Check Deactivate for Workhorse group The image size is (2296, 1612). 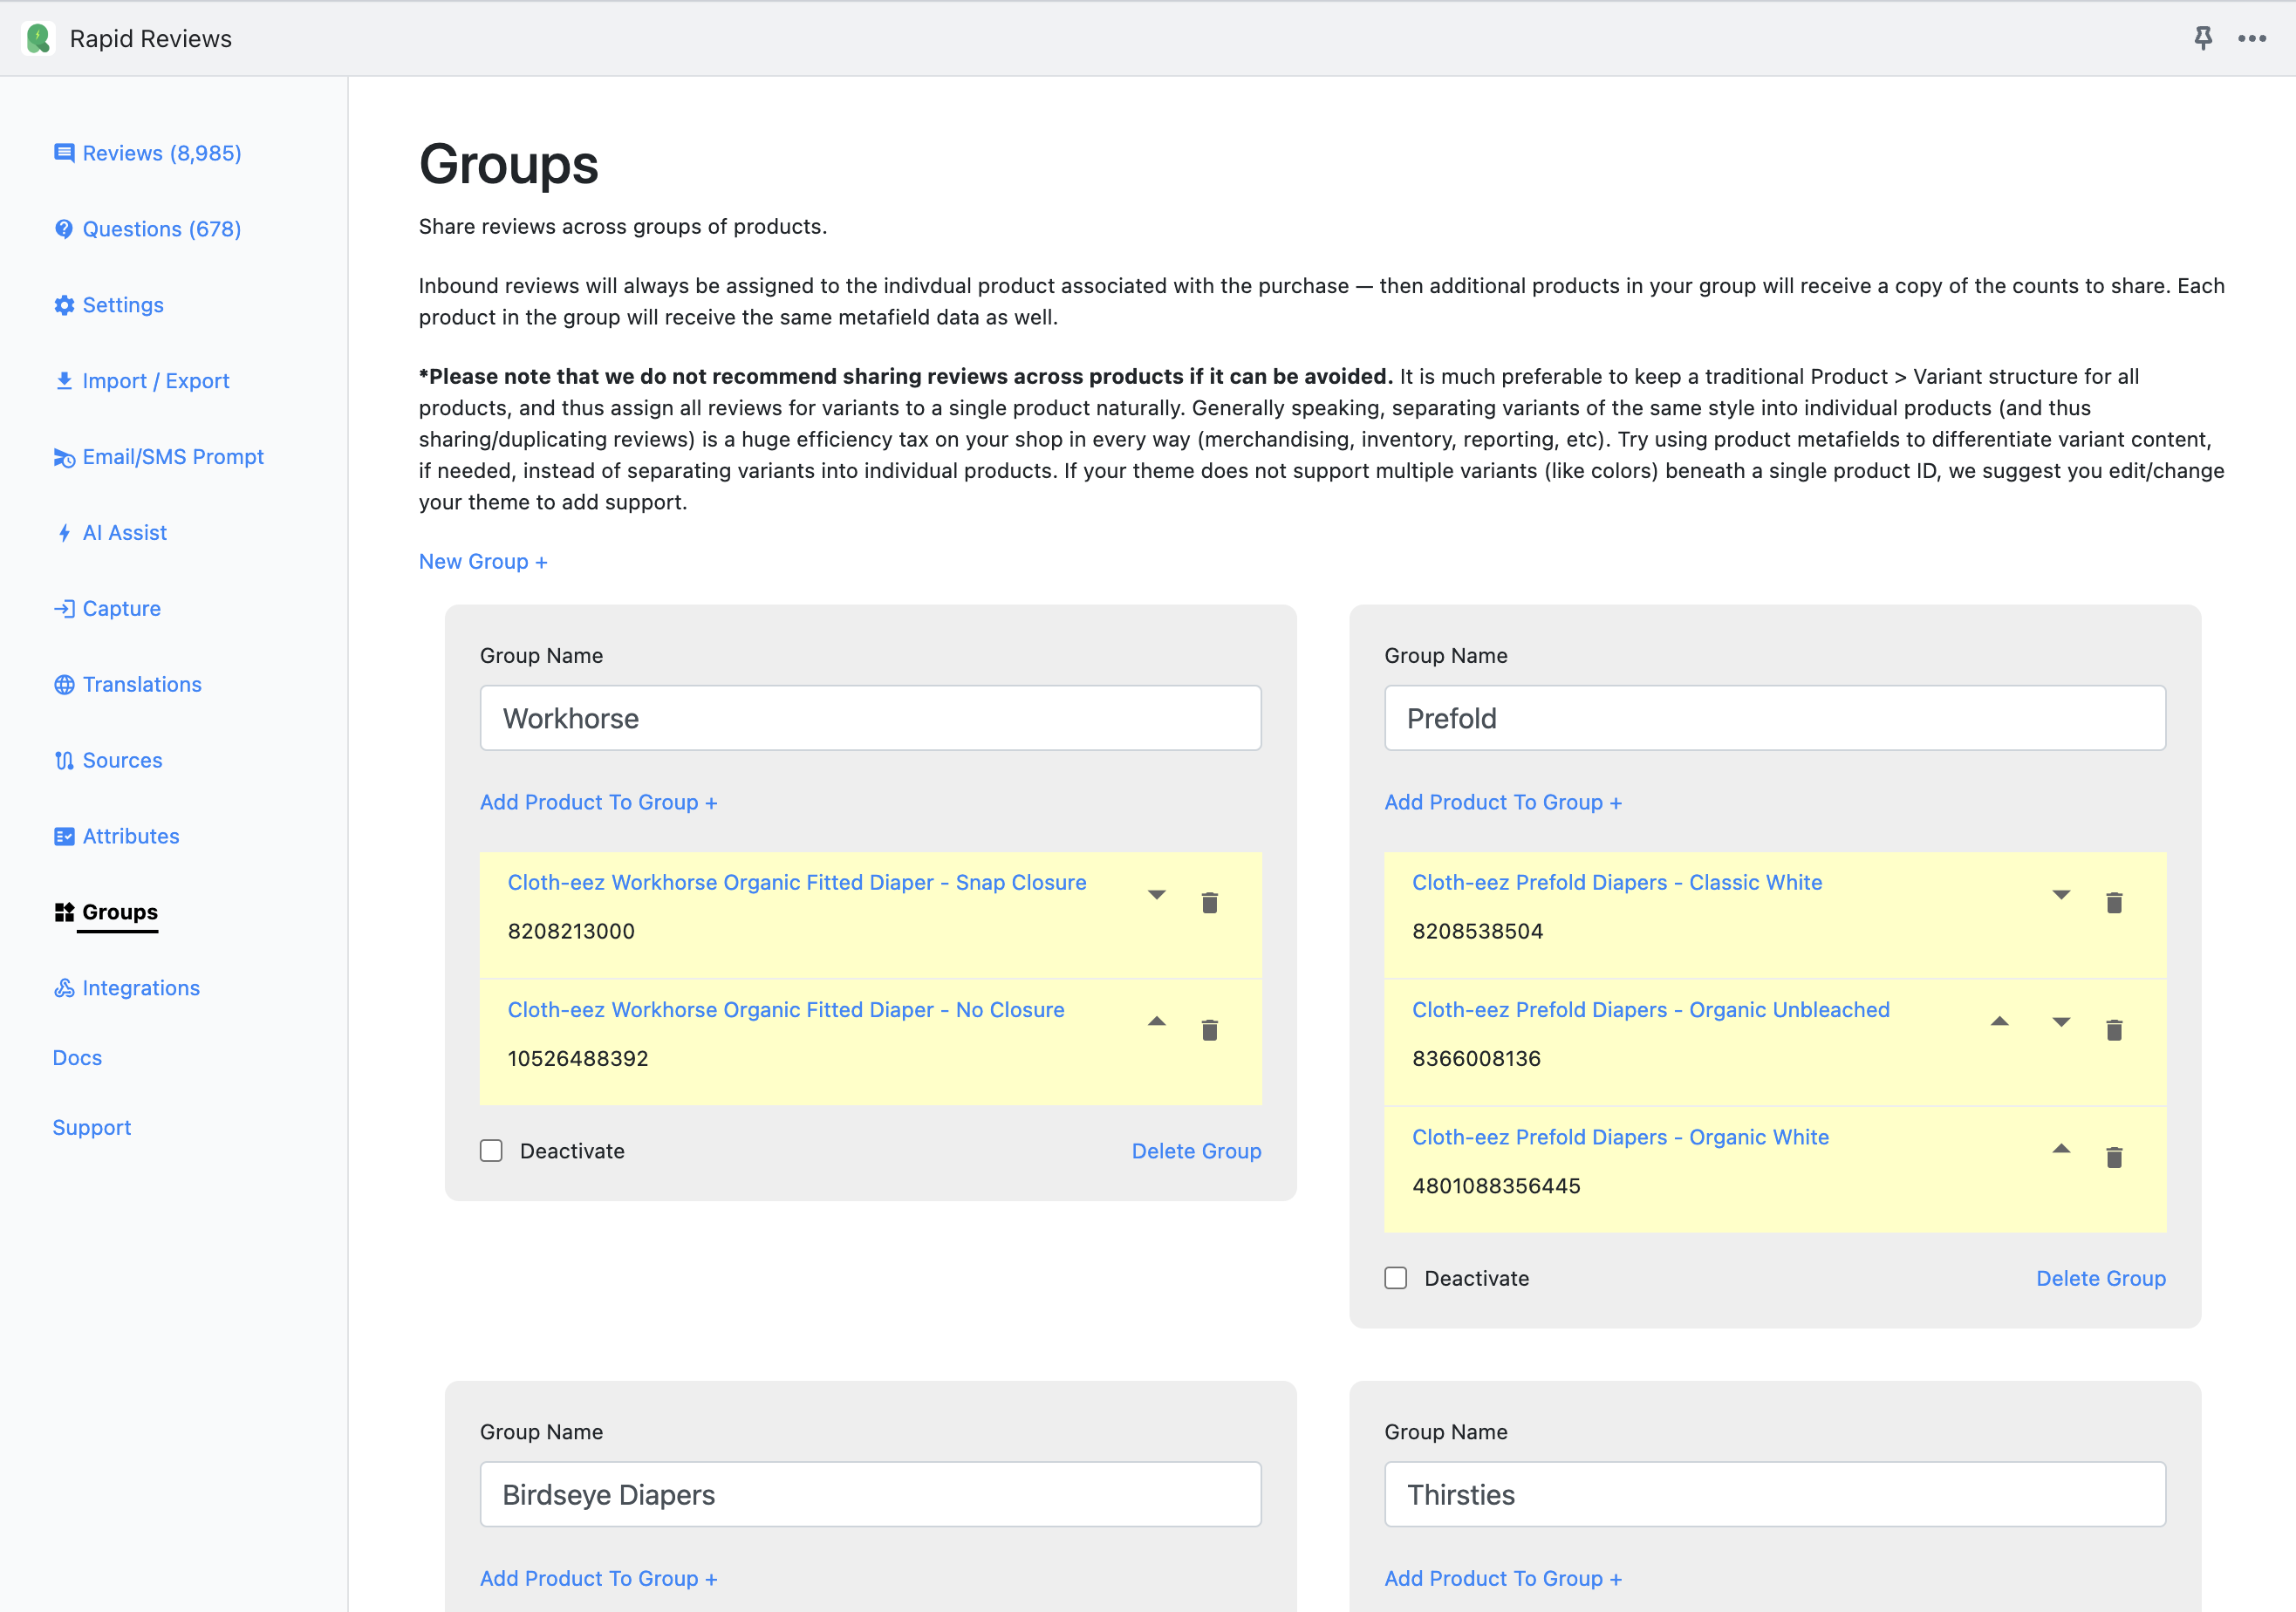coord(491,1151)
